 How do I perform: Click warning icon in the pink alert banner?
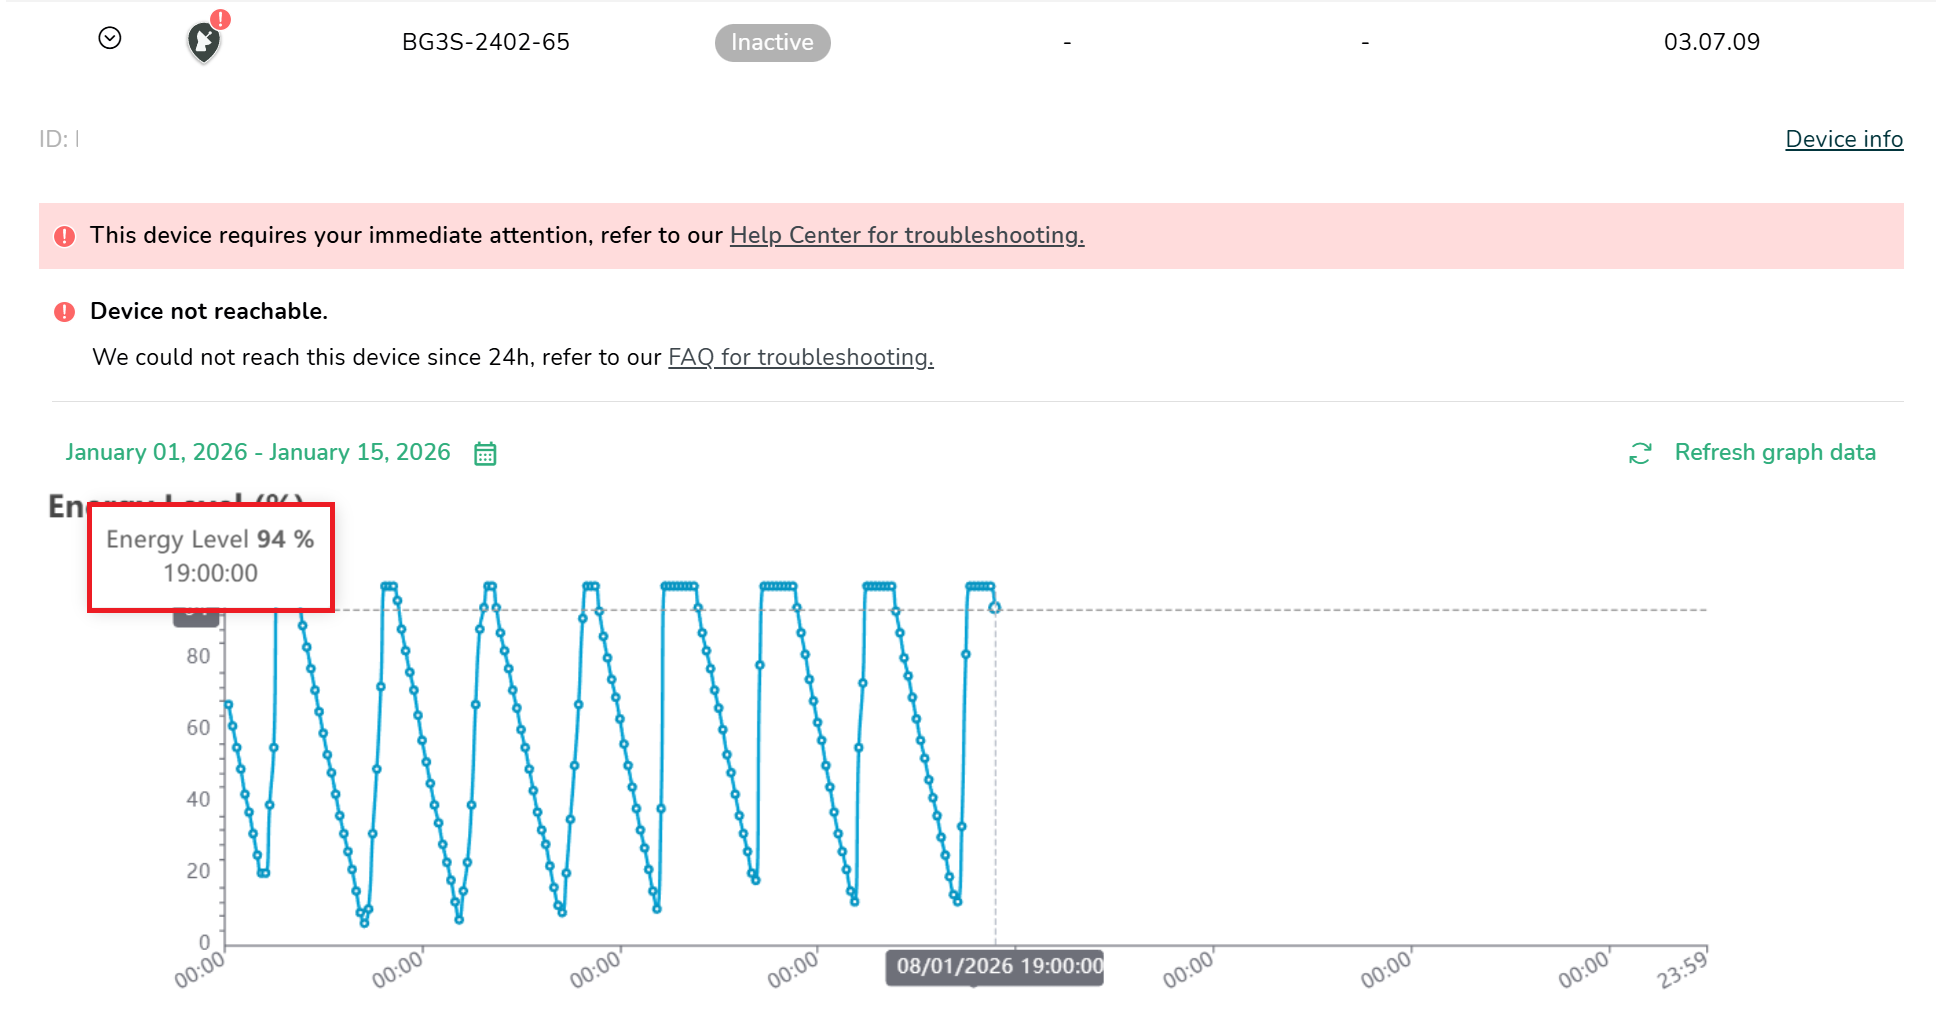coord(65,236)
